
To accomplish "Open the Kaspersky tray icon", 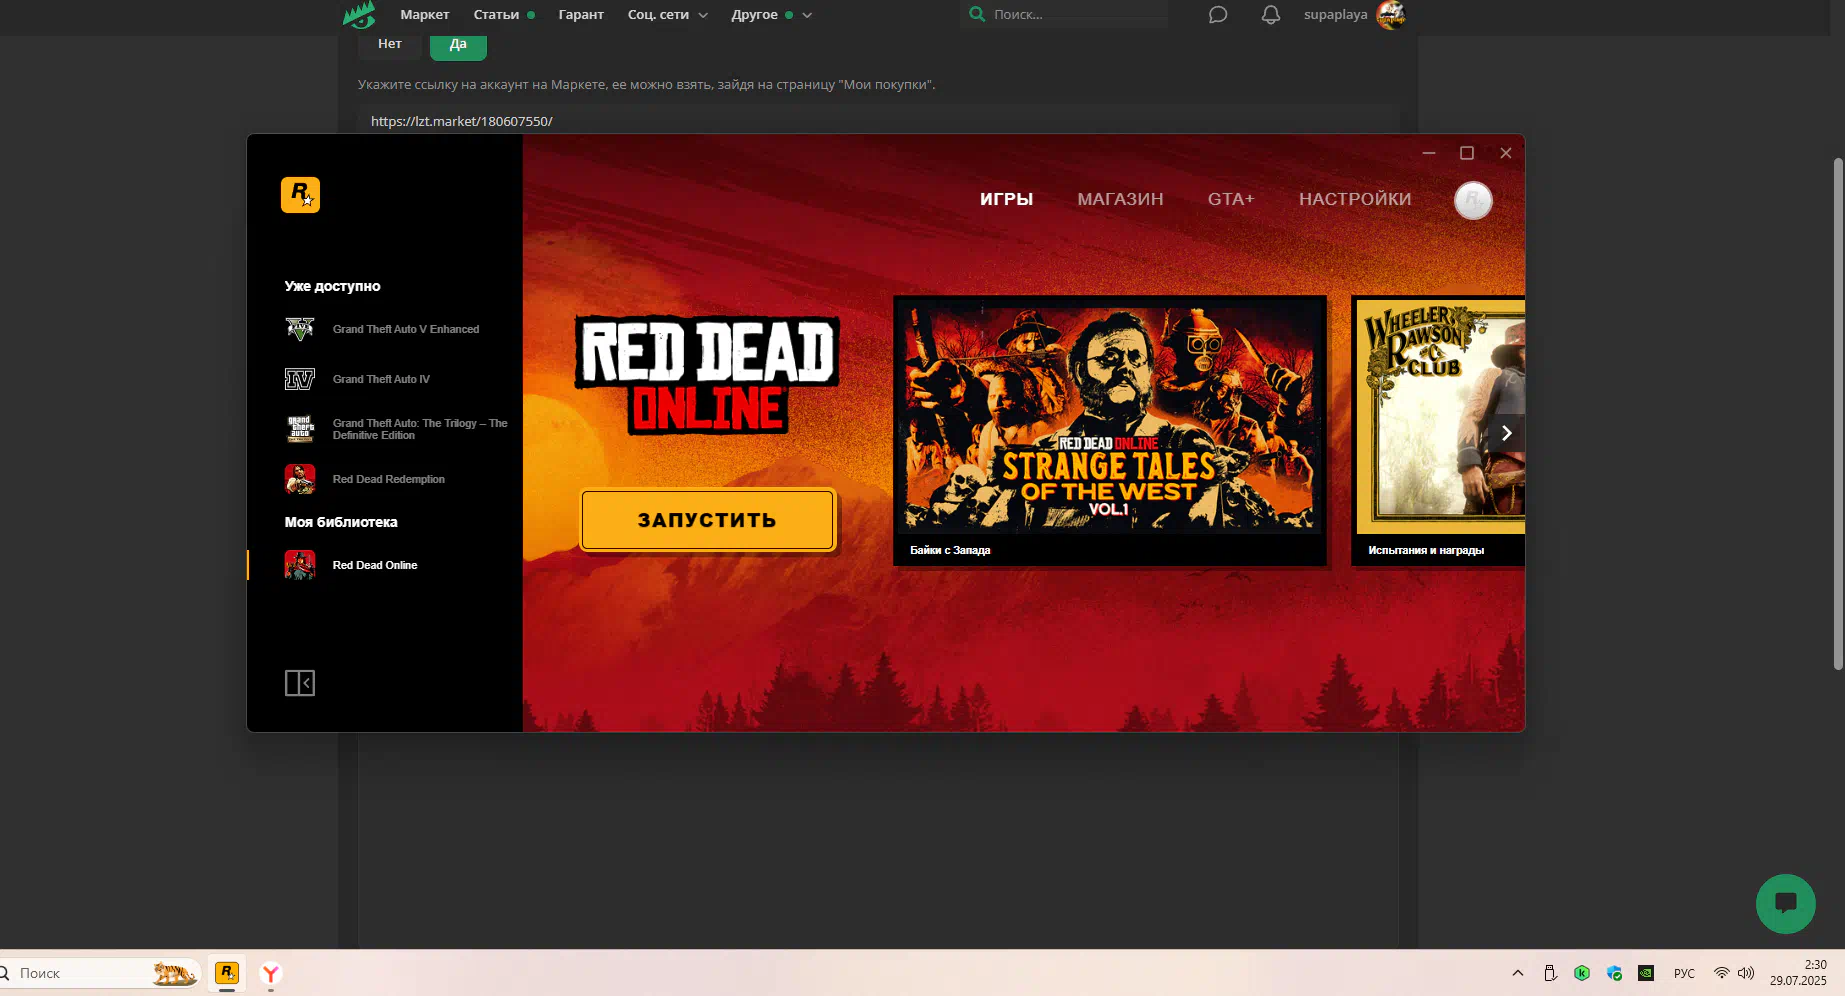I will point(1582,973).
